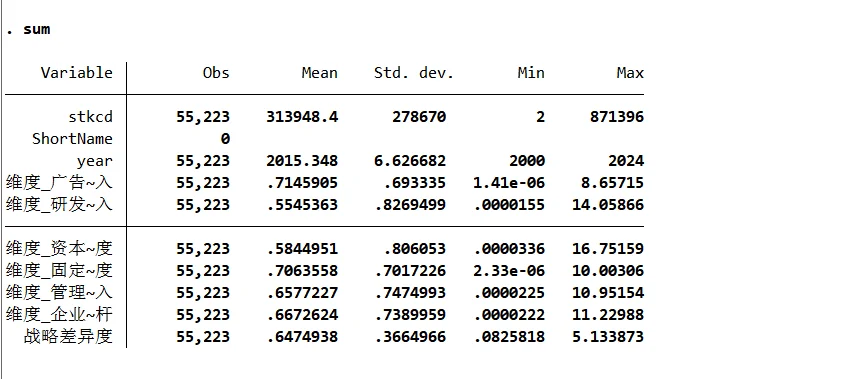The height and width of the screenshot is (379, 865).
Task: Select the std. dev. value .8269499
Action: 410,205
